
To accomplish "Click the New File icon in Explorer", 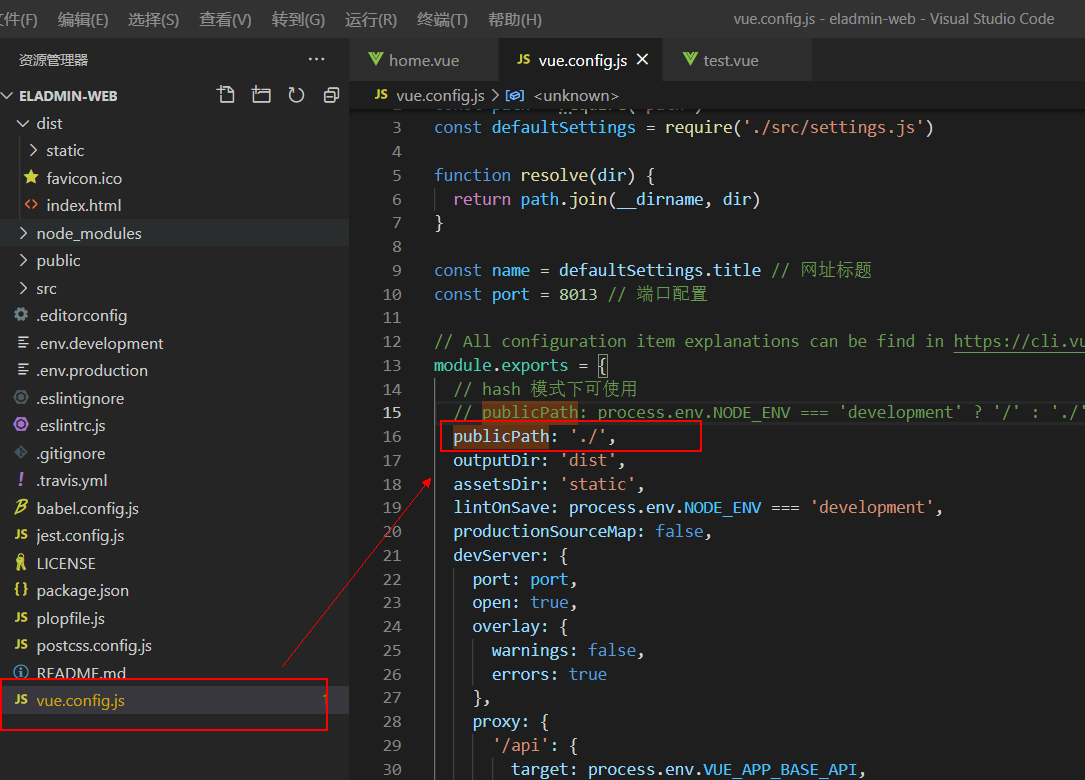I will [x=226, y=93].
